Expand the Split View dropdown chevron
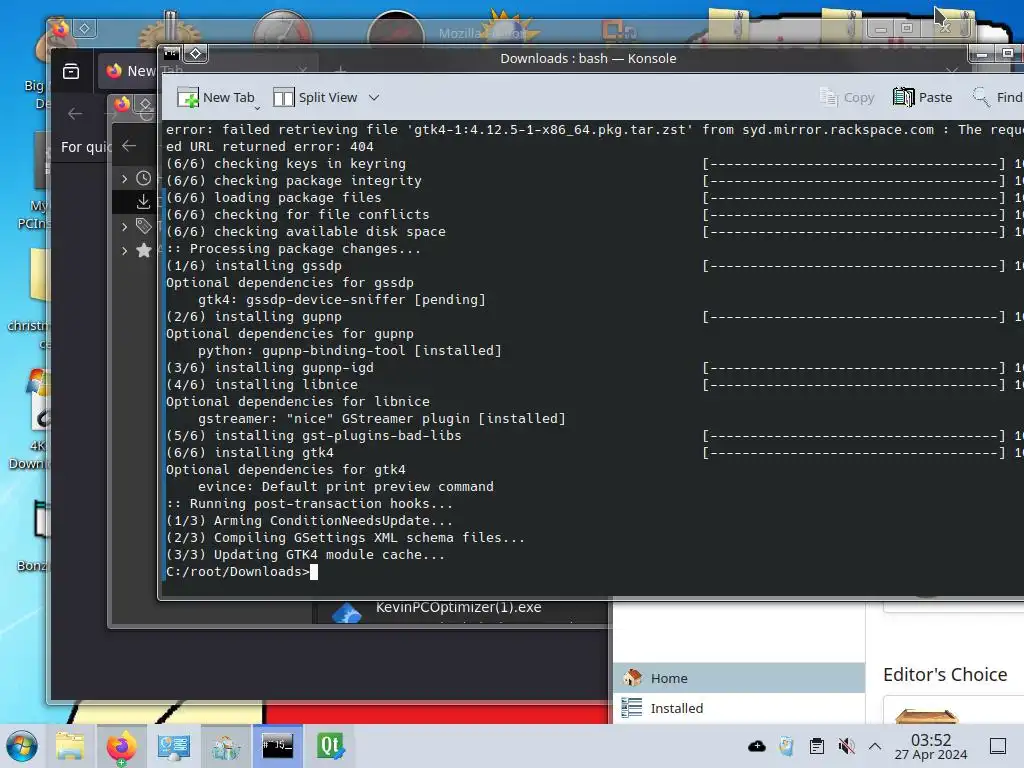 pyautogui.click(x=374, y=97)
